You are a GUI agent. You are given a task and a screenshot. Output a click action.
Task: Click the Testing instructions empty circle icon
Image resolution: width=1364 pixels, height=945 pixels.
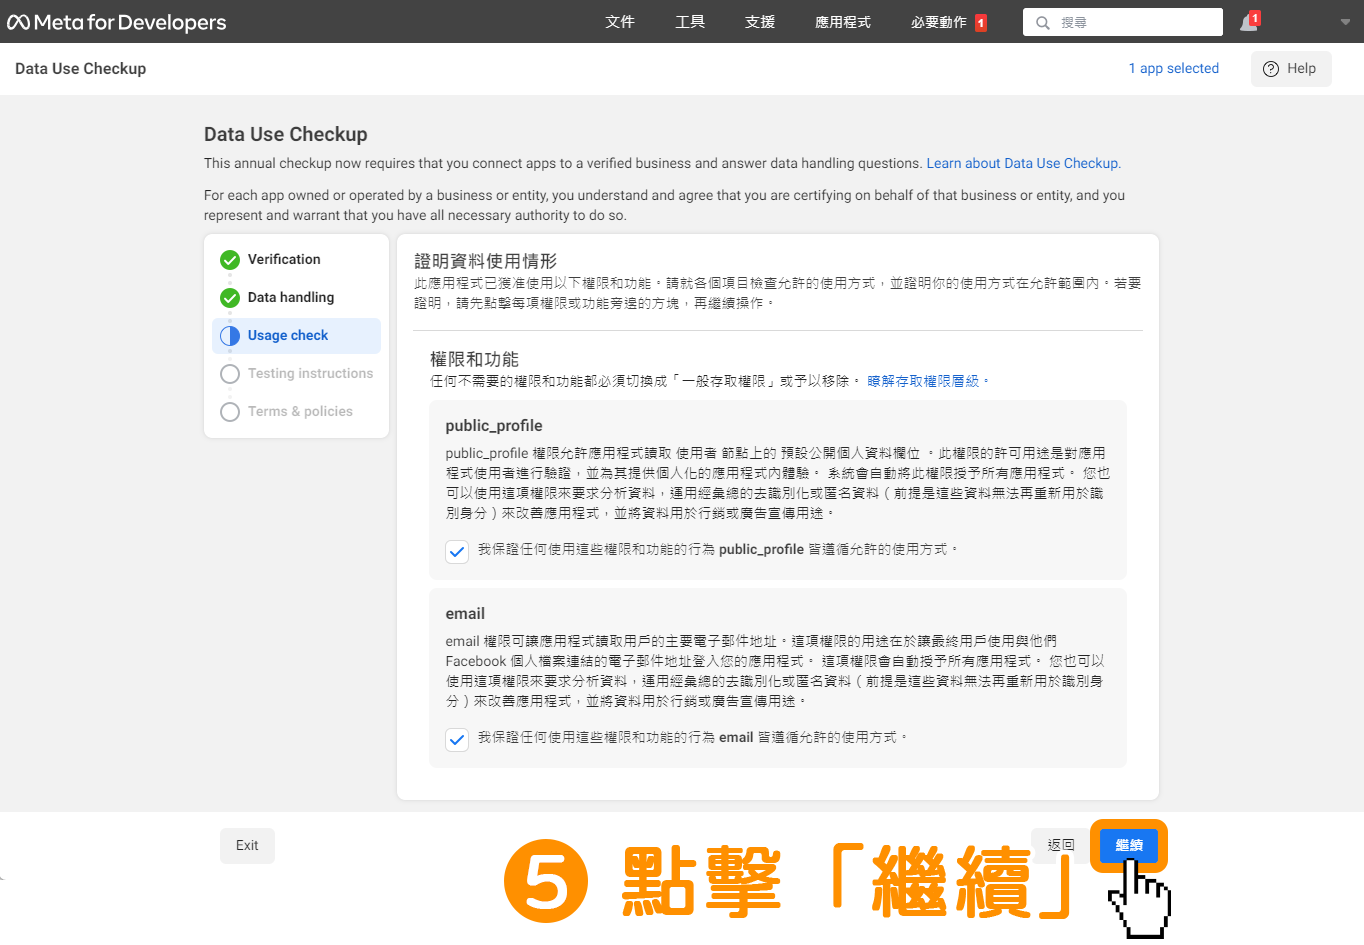(230, 374)
